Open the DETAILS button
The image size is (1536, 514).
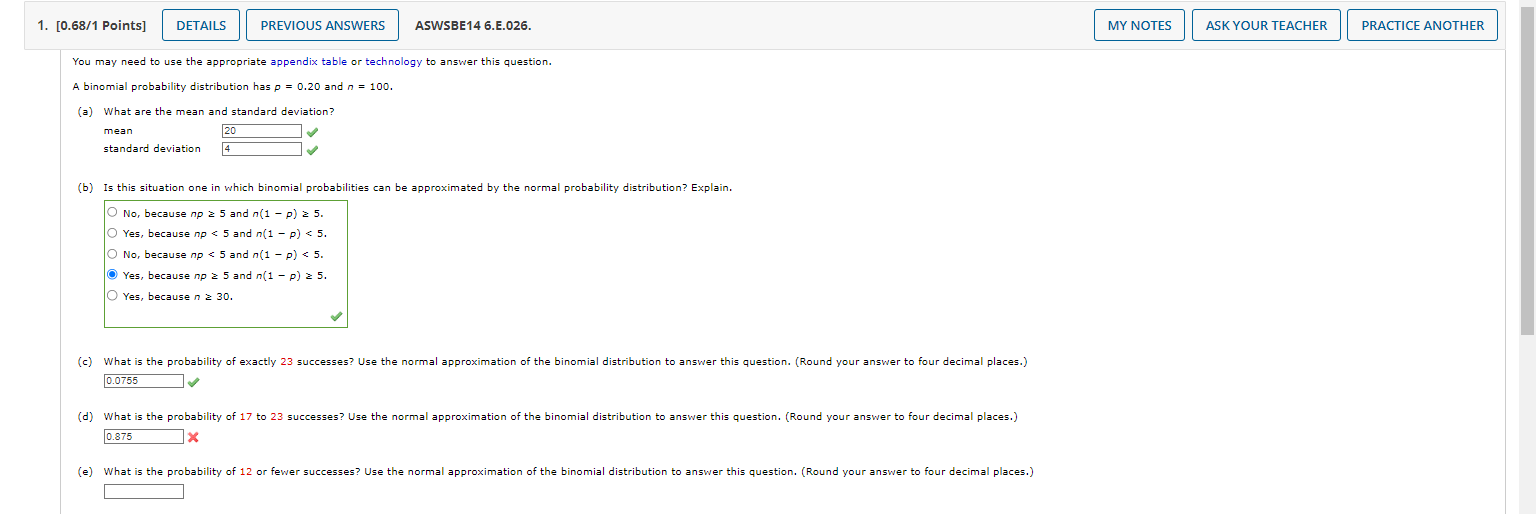[201, 25]
